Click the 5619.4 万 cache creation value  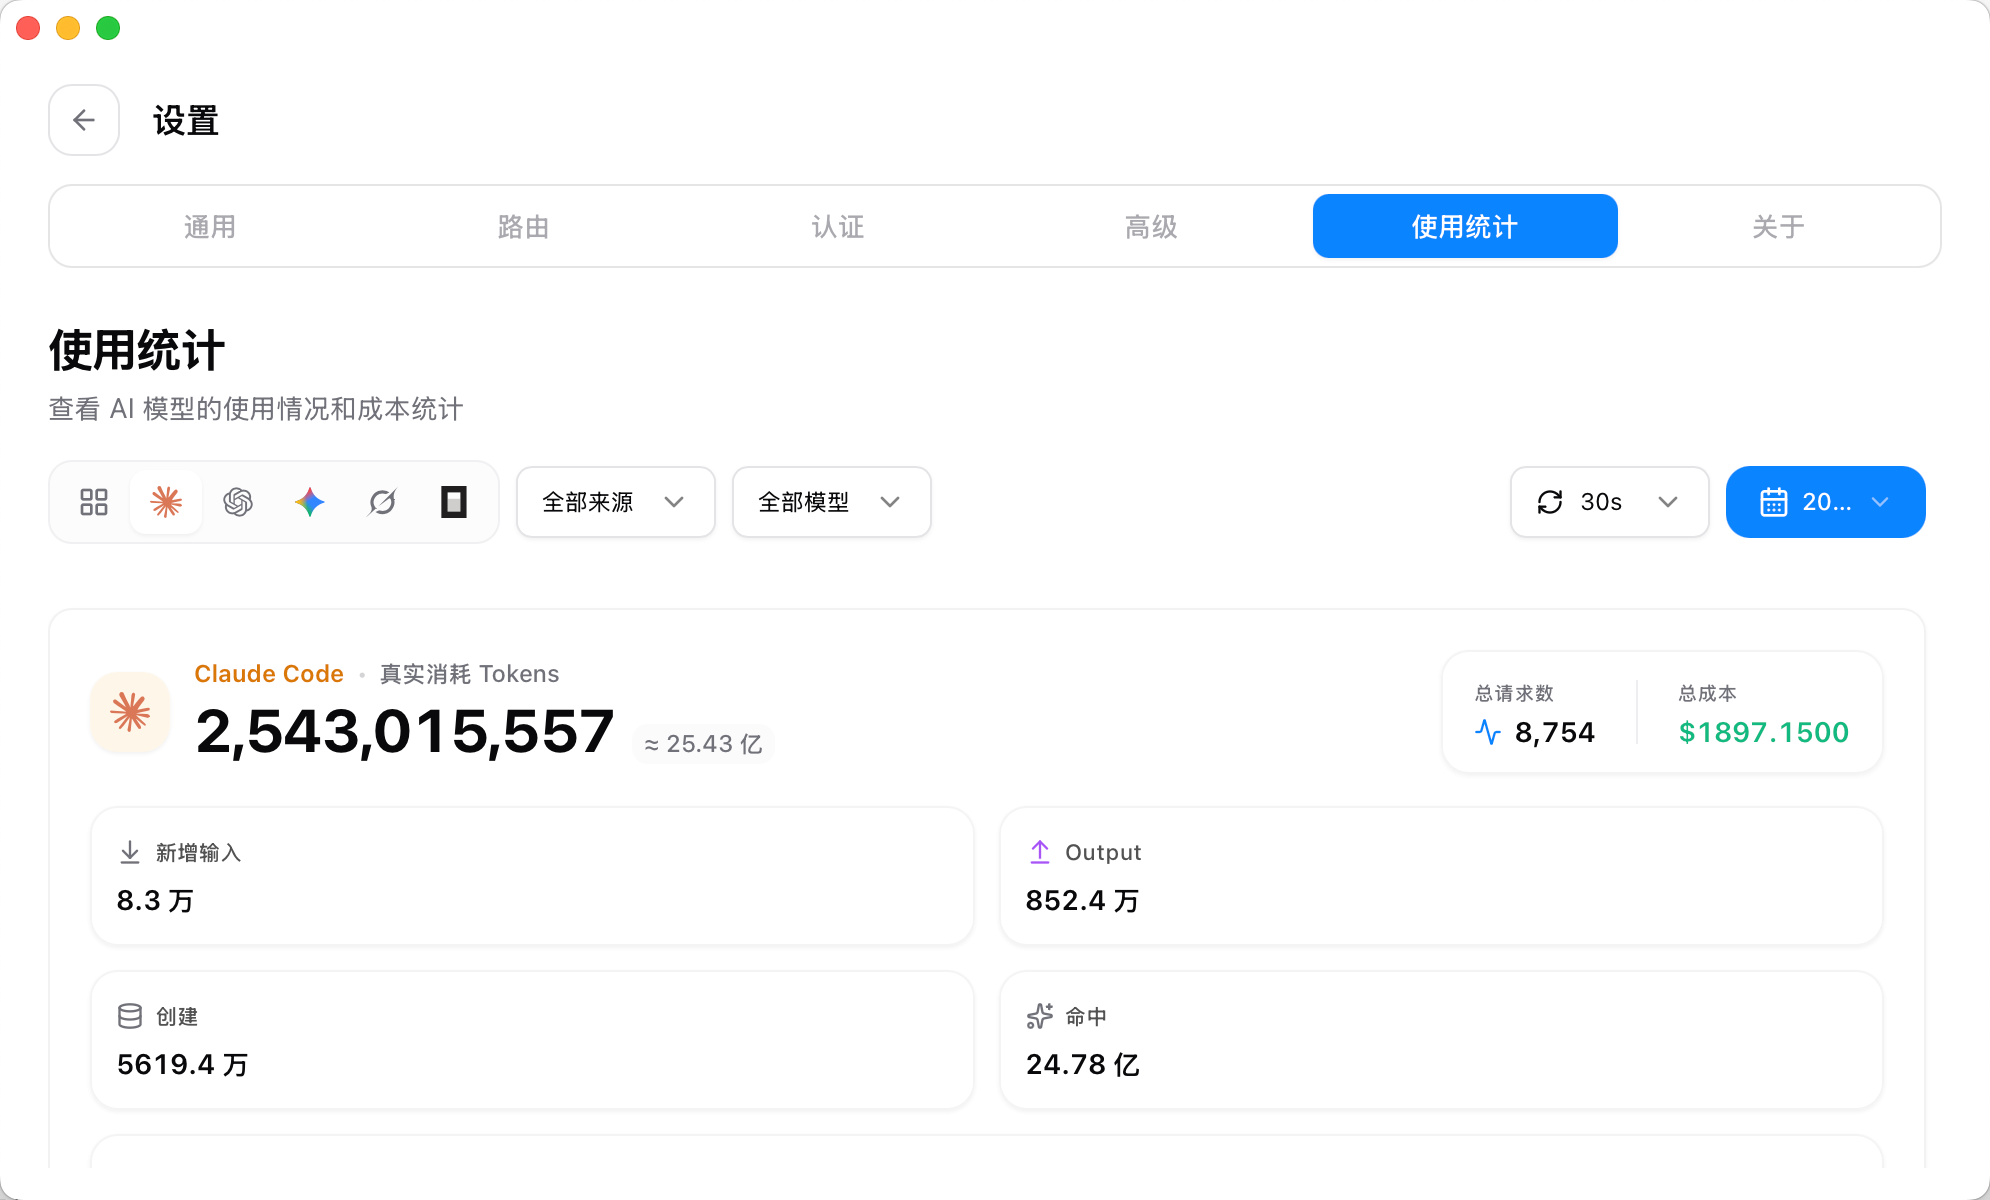pos(183,1065)
